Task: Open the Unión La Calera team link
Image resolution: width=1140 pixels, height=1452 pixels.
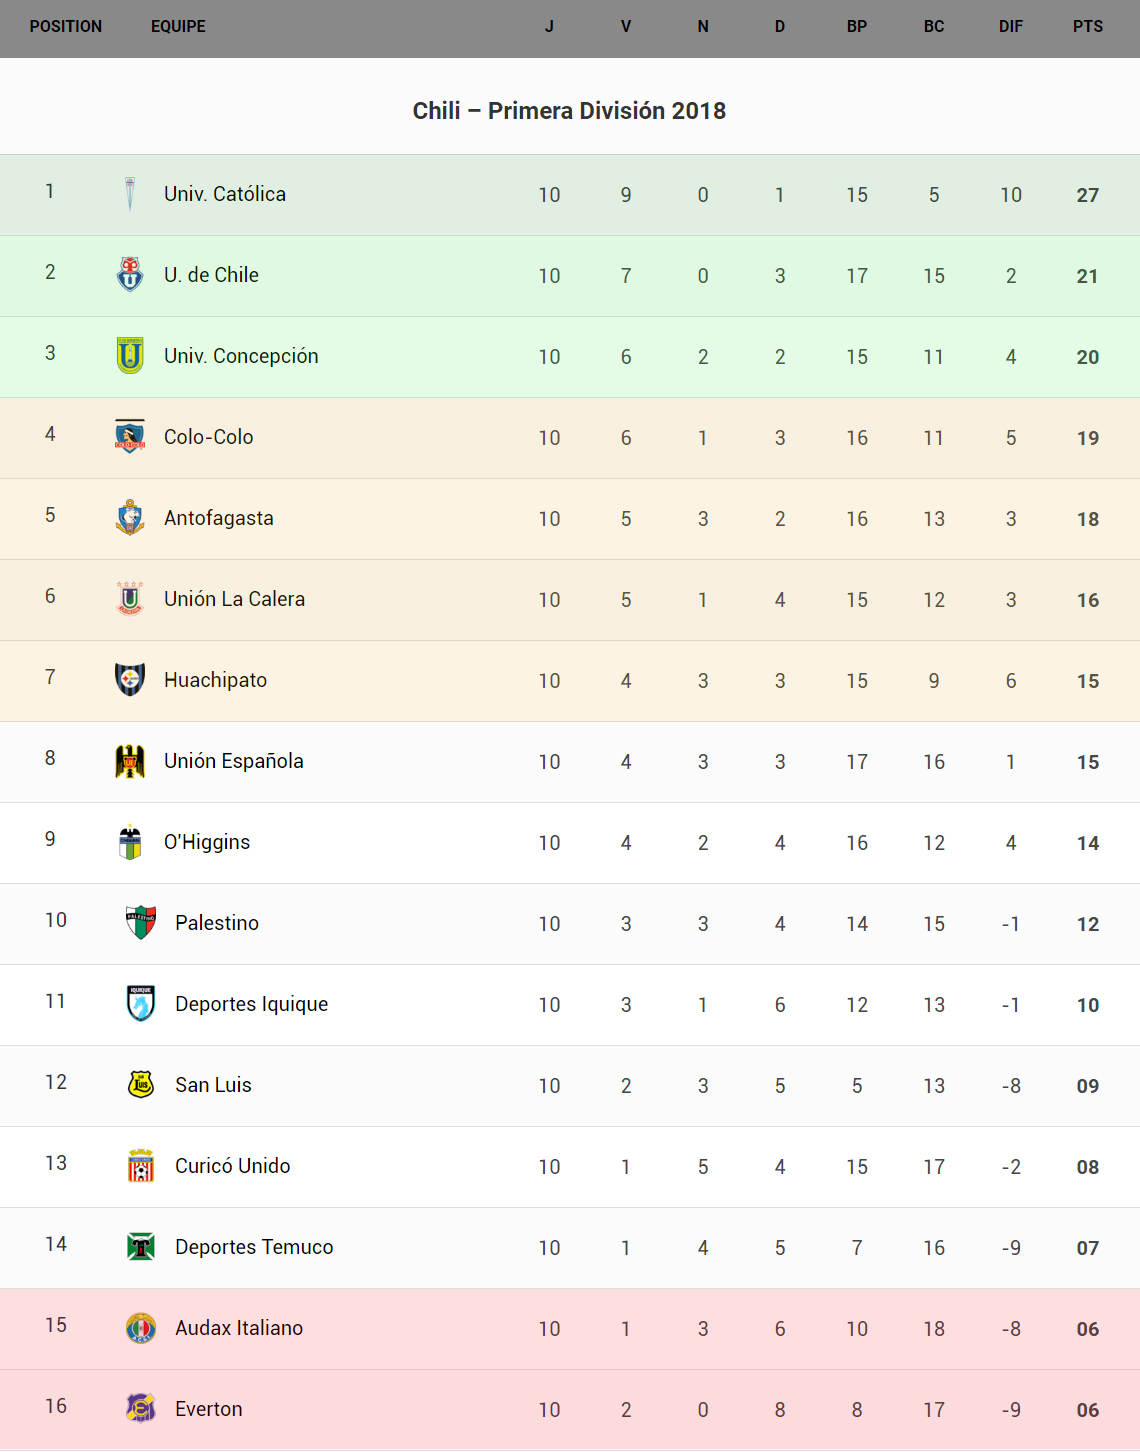Action: tap(234, 599)
